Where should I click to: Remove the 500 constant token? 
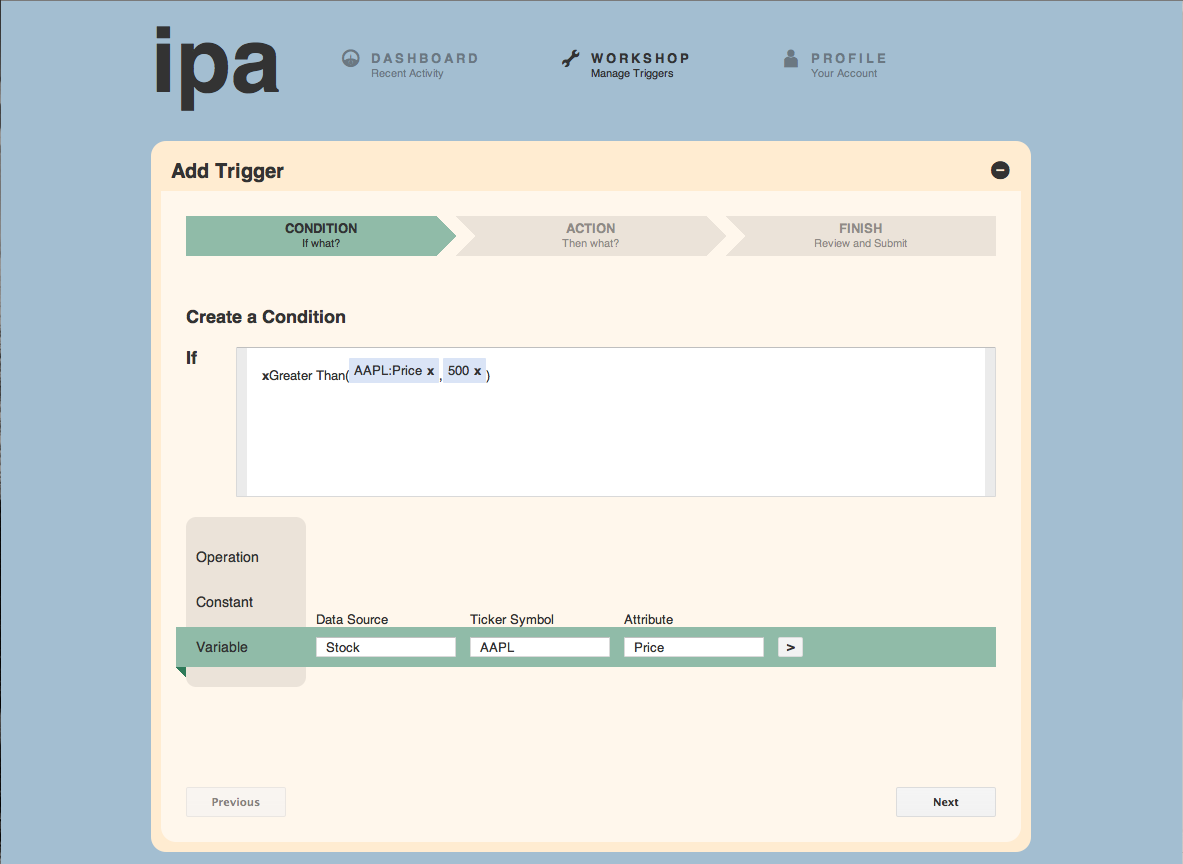click(478, 371)
